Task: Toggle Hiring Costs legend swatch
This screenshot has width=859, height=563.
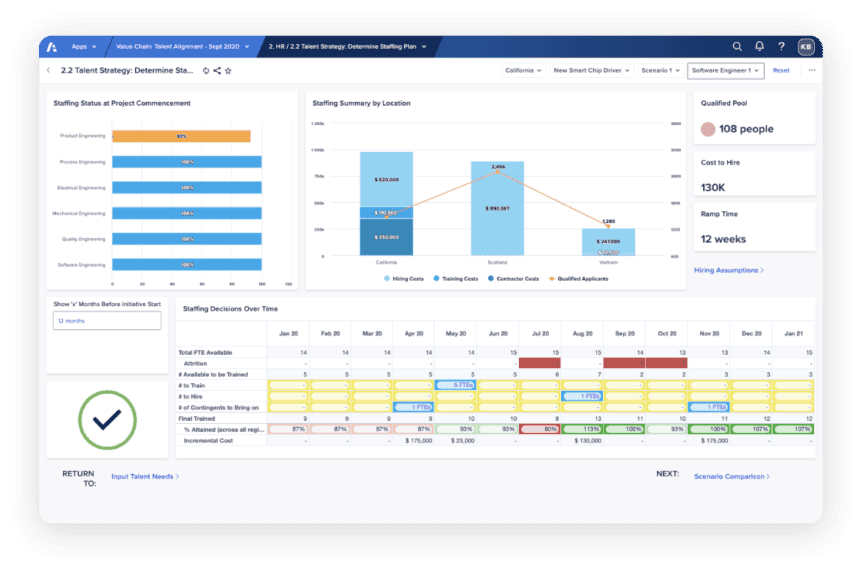Action: (387, 279)
